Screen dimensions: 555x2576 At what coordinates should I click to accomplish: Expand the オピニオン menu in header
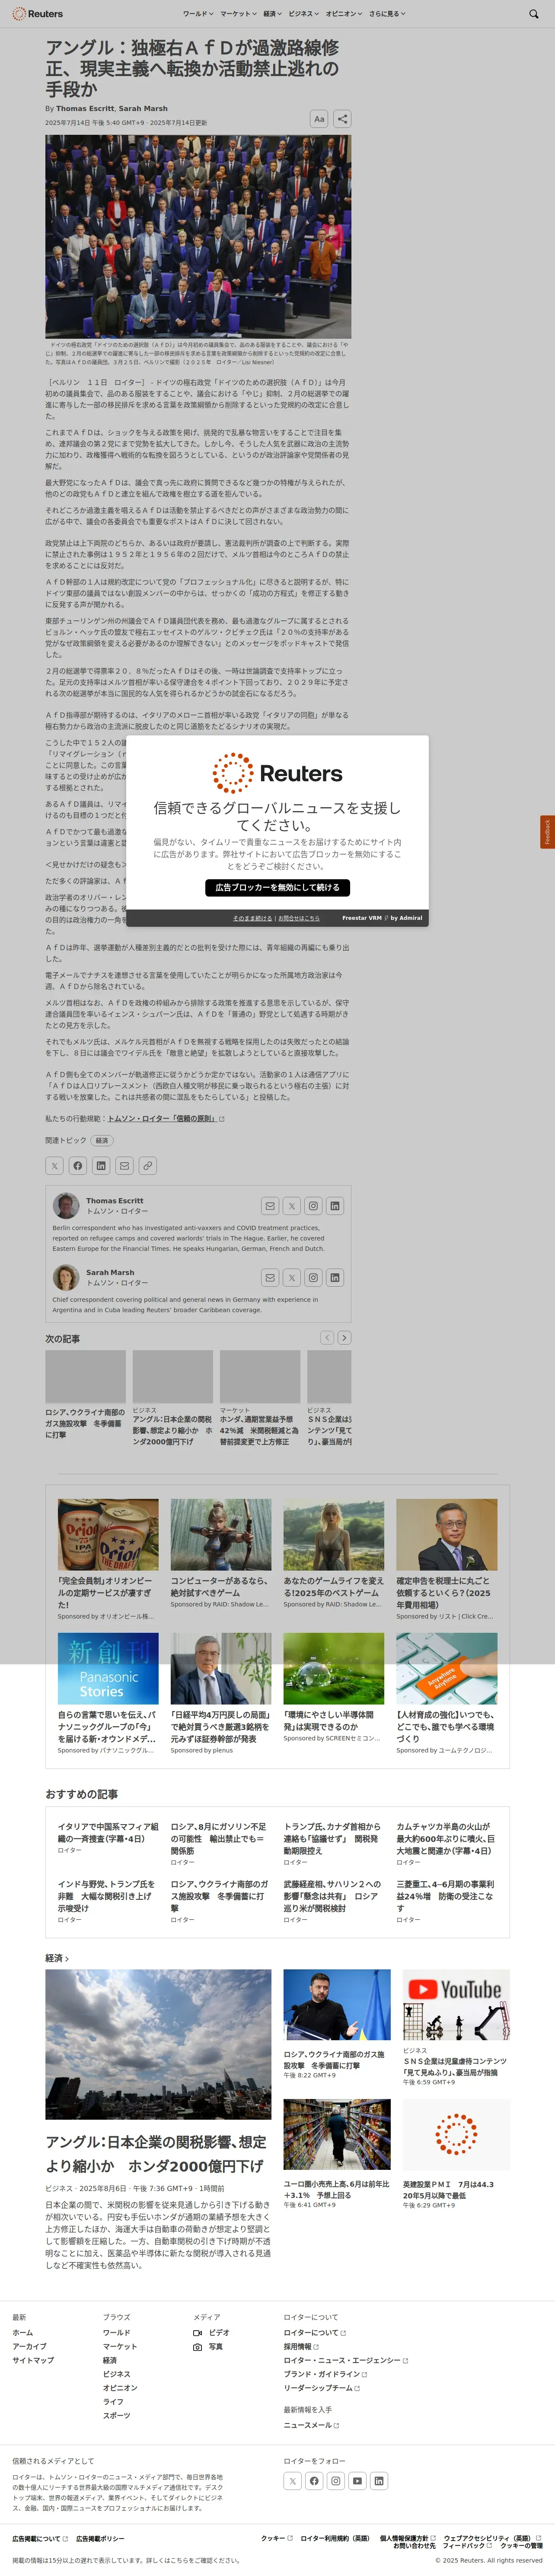pyautogui.click(x=344, y=14)
